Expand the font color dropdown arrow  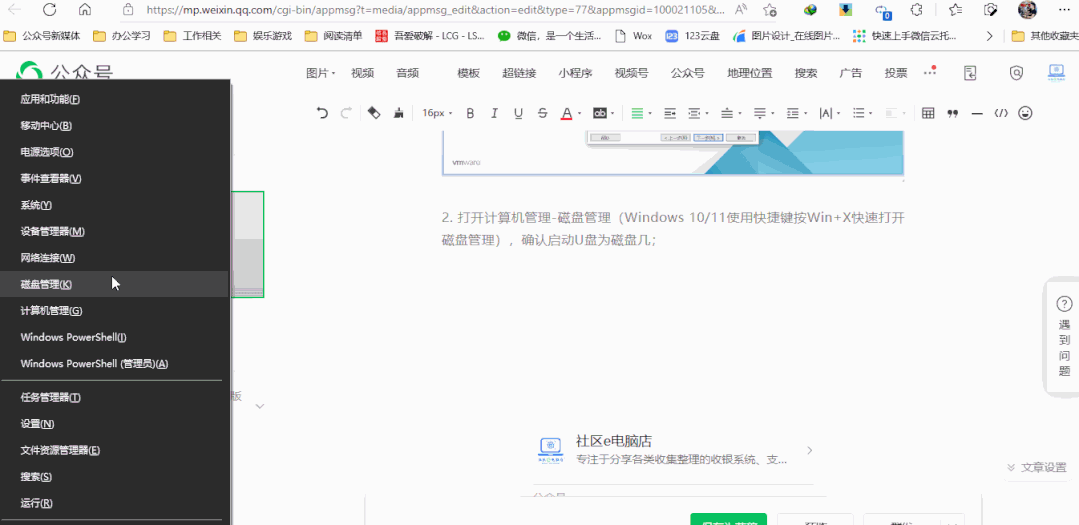point(579,114)
